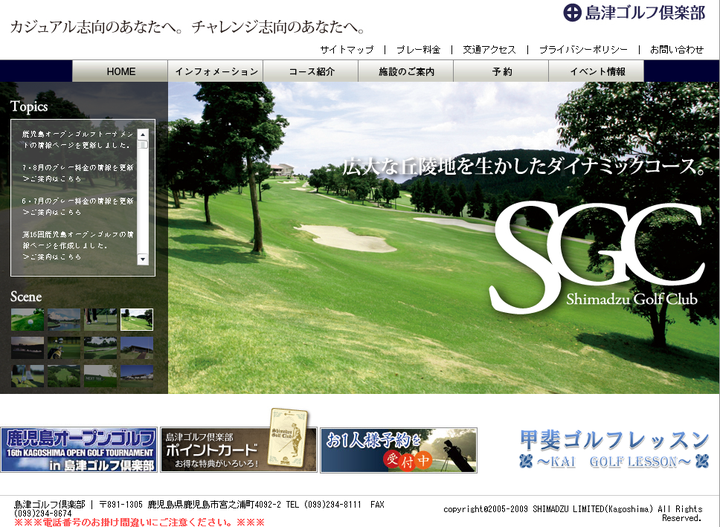Open the 施設のご案内 navigation tab
720x527 pixels.
click(406, 71)
